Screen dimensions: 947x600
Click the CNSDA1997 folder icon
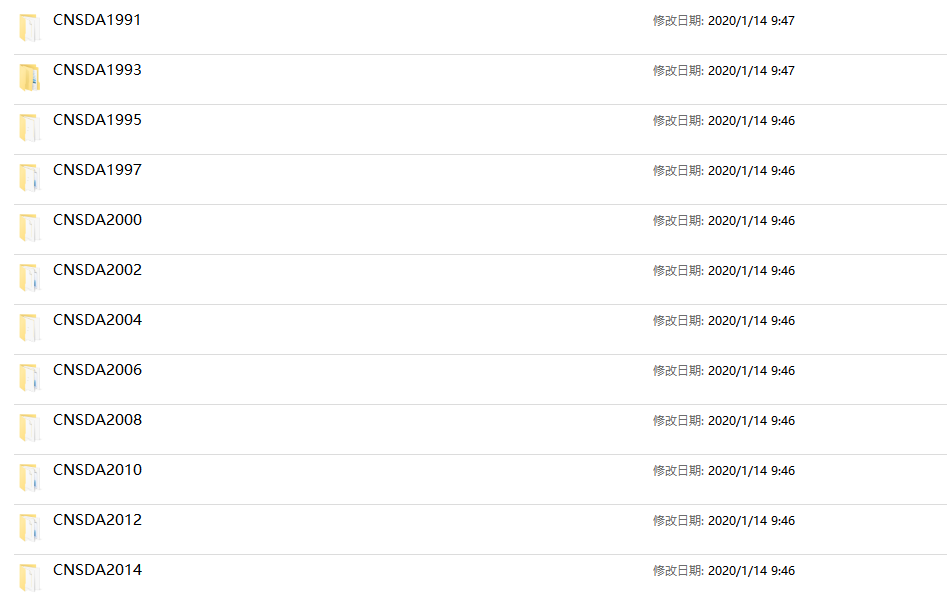pos(29,178)
